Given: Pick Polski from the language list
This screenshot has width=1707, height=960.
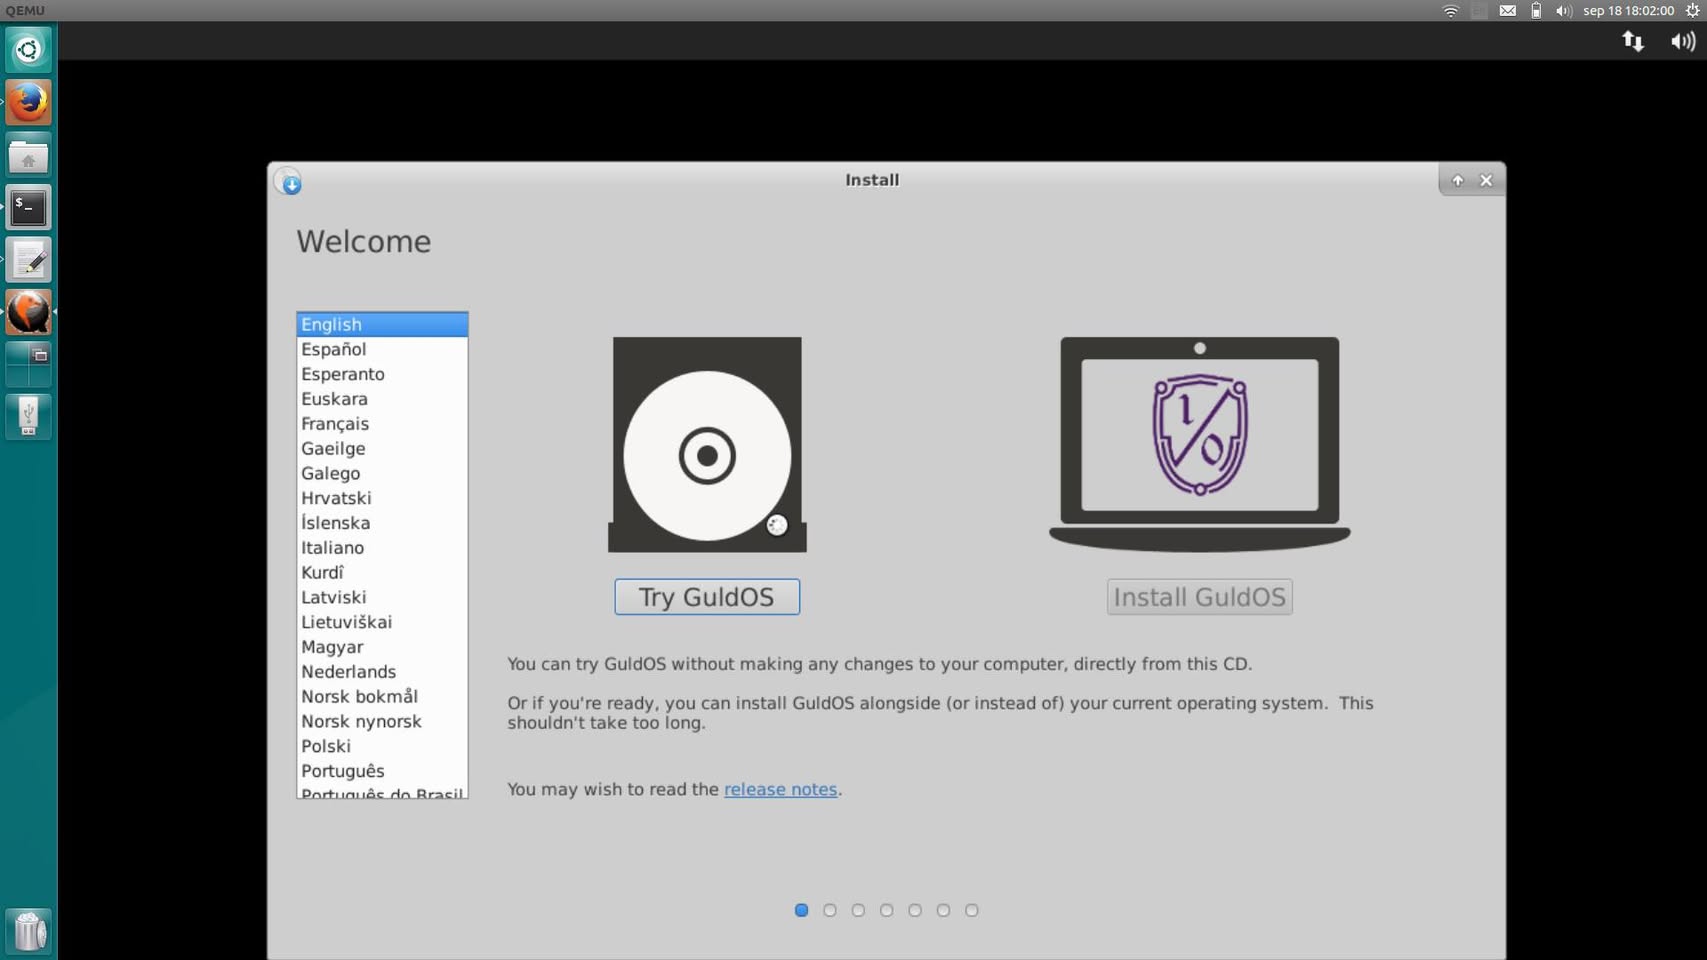Looking at the screenshot, I should point(382,746).
